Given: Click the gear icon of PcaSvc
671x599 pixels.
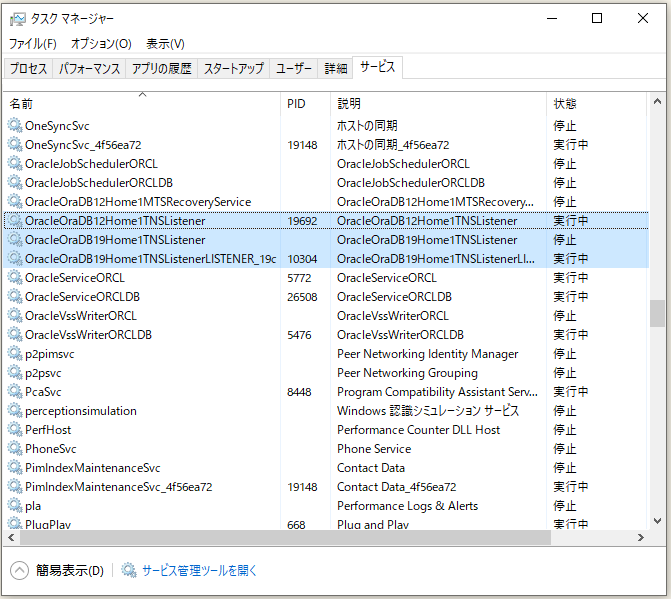Looking at the screenshot, I should [x=15, y=391].
